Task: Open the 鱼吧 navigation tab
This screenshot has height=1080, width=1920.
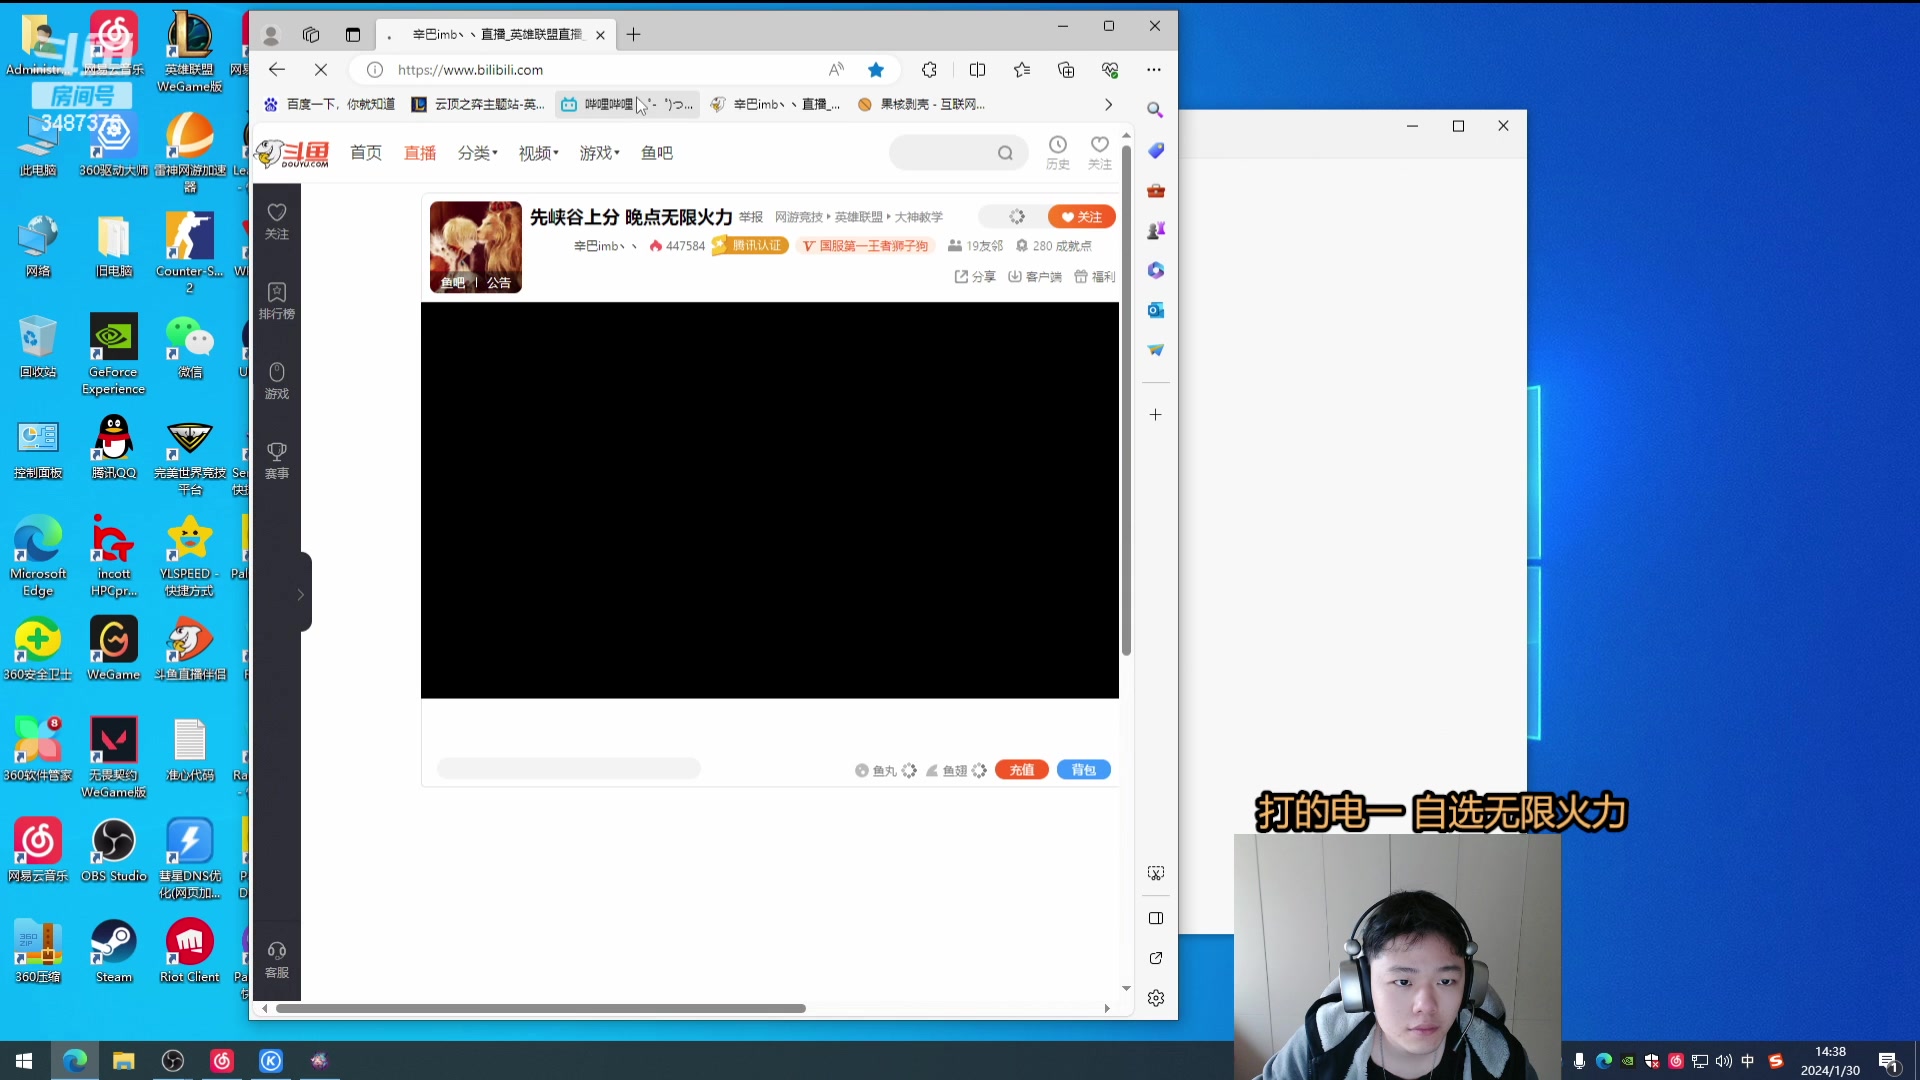Action: point(656,153)
